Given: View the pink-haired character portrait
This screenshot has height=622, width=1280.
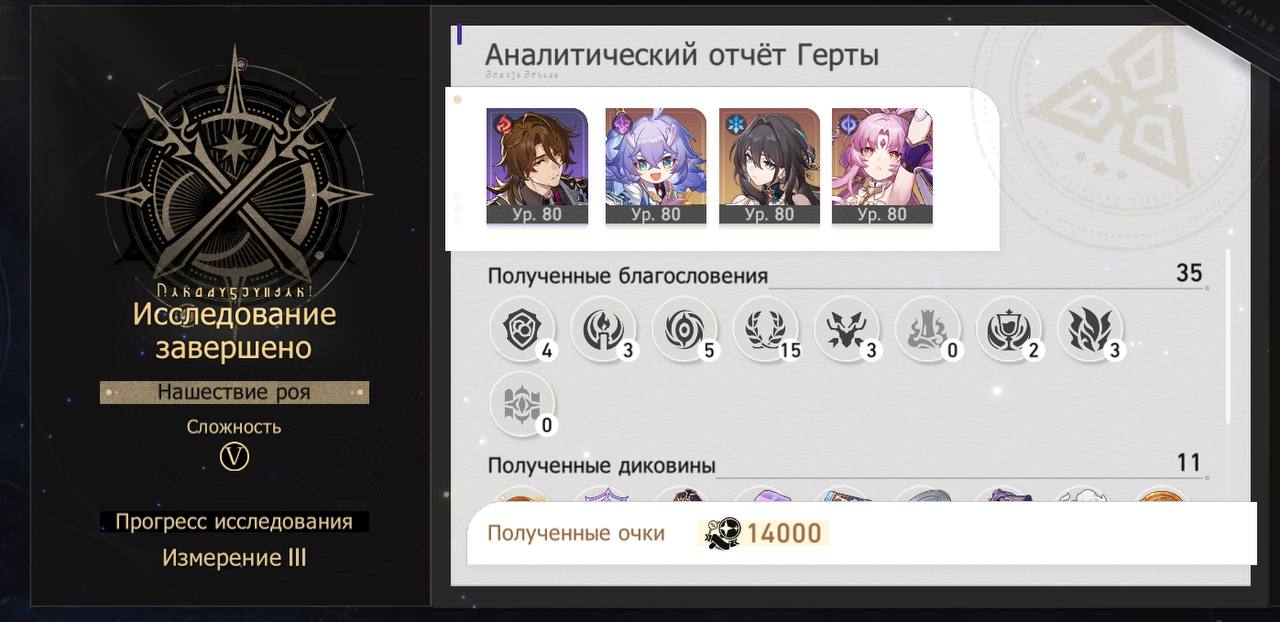Looking at the screenshot, I should (x=882, y=166).
